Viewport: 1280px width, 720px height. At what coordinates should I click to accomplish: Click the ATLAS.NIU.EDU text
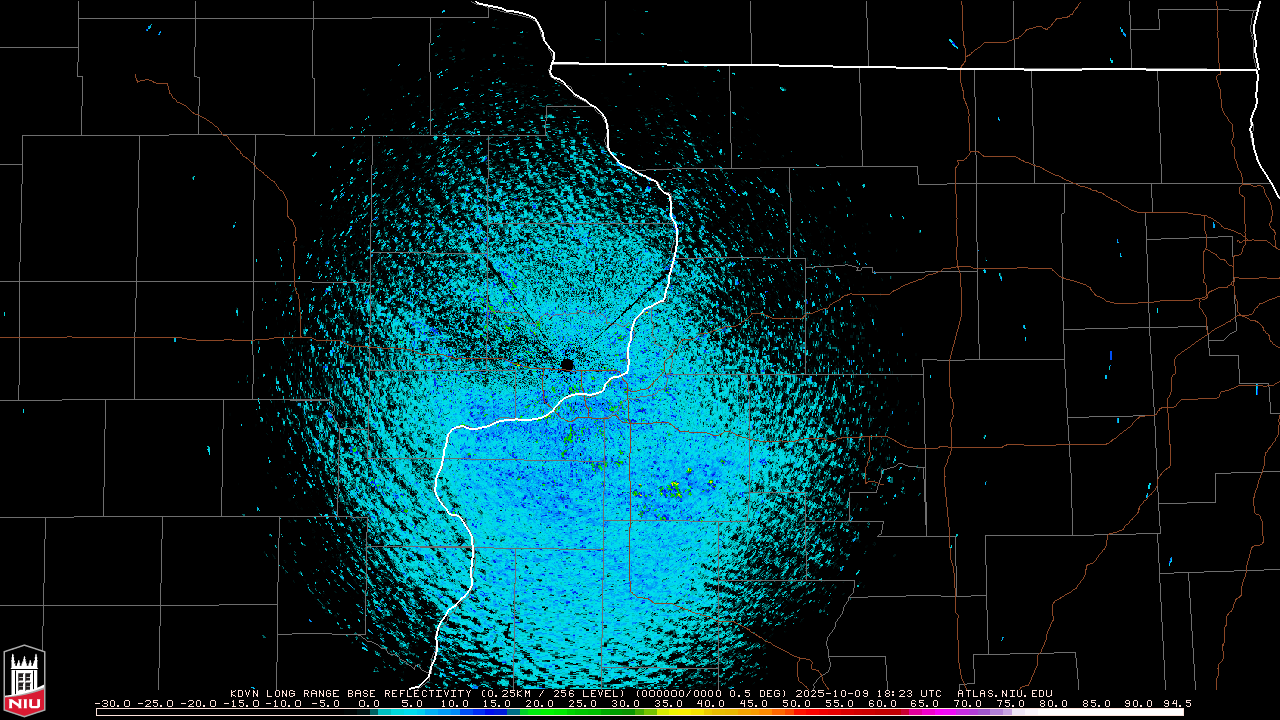pyautogui.click(x=1004, y=693)
